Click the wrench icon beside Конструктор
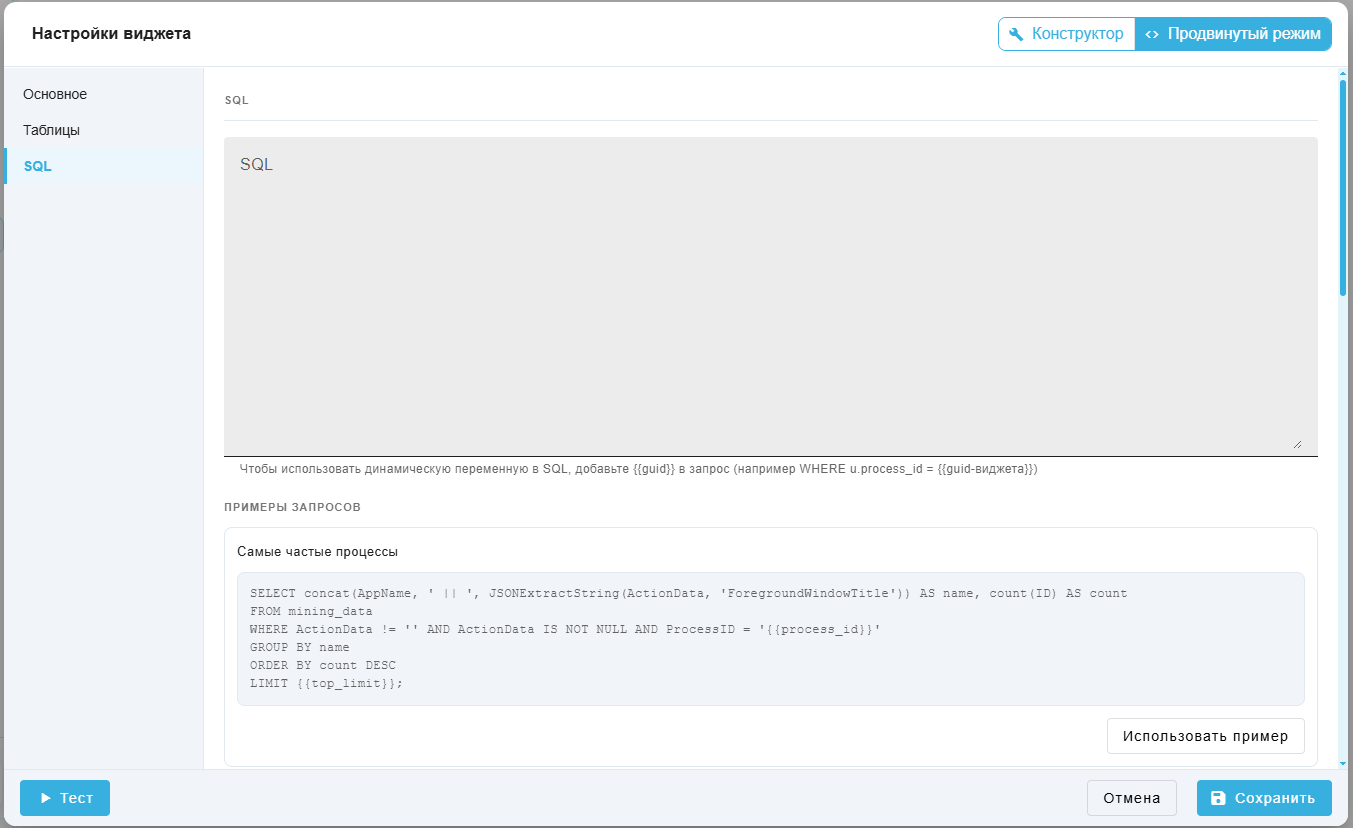 point(1016,34)
